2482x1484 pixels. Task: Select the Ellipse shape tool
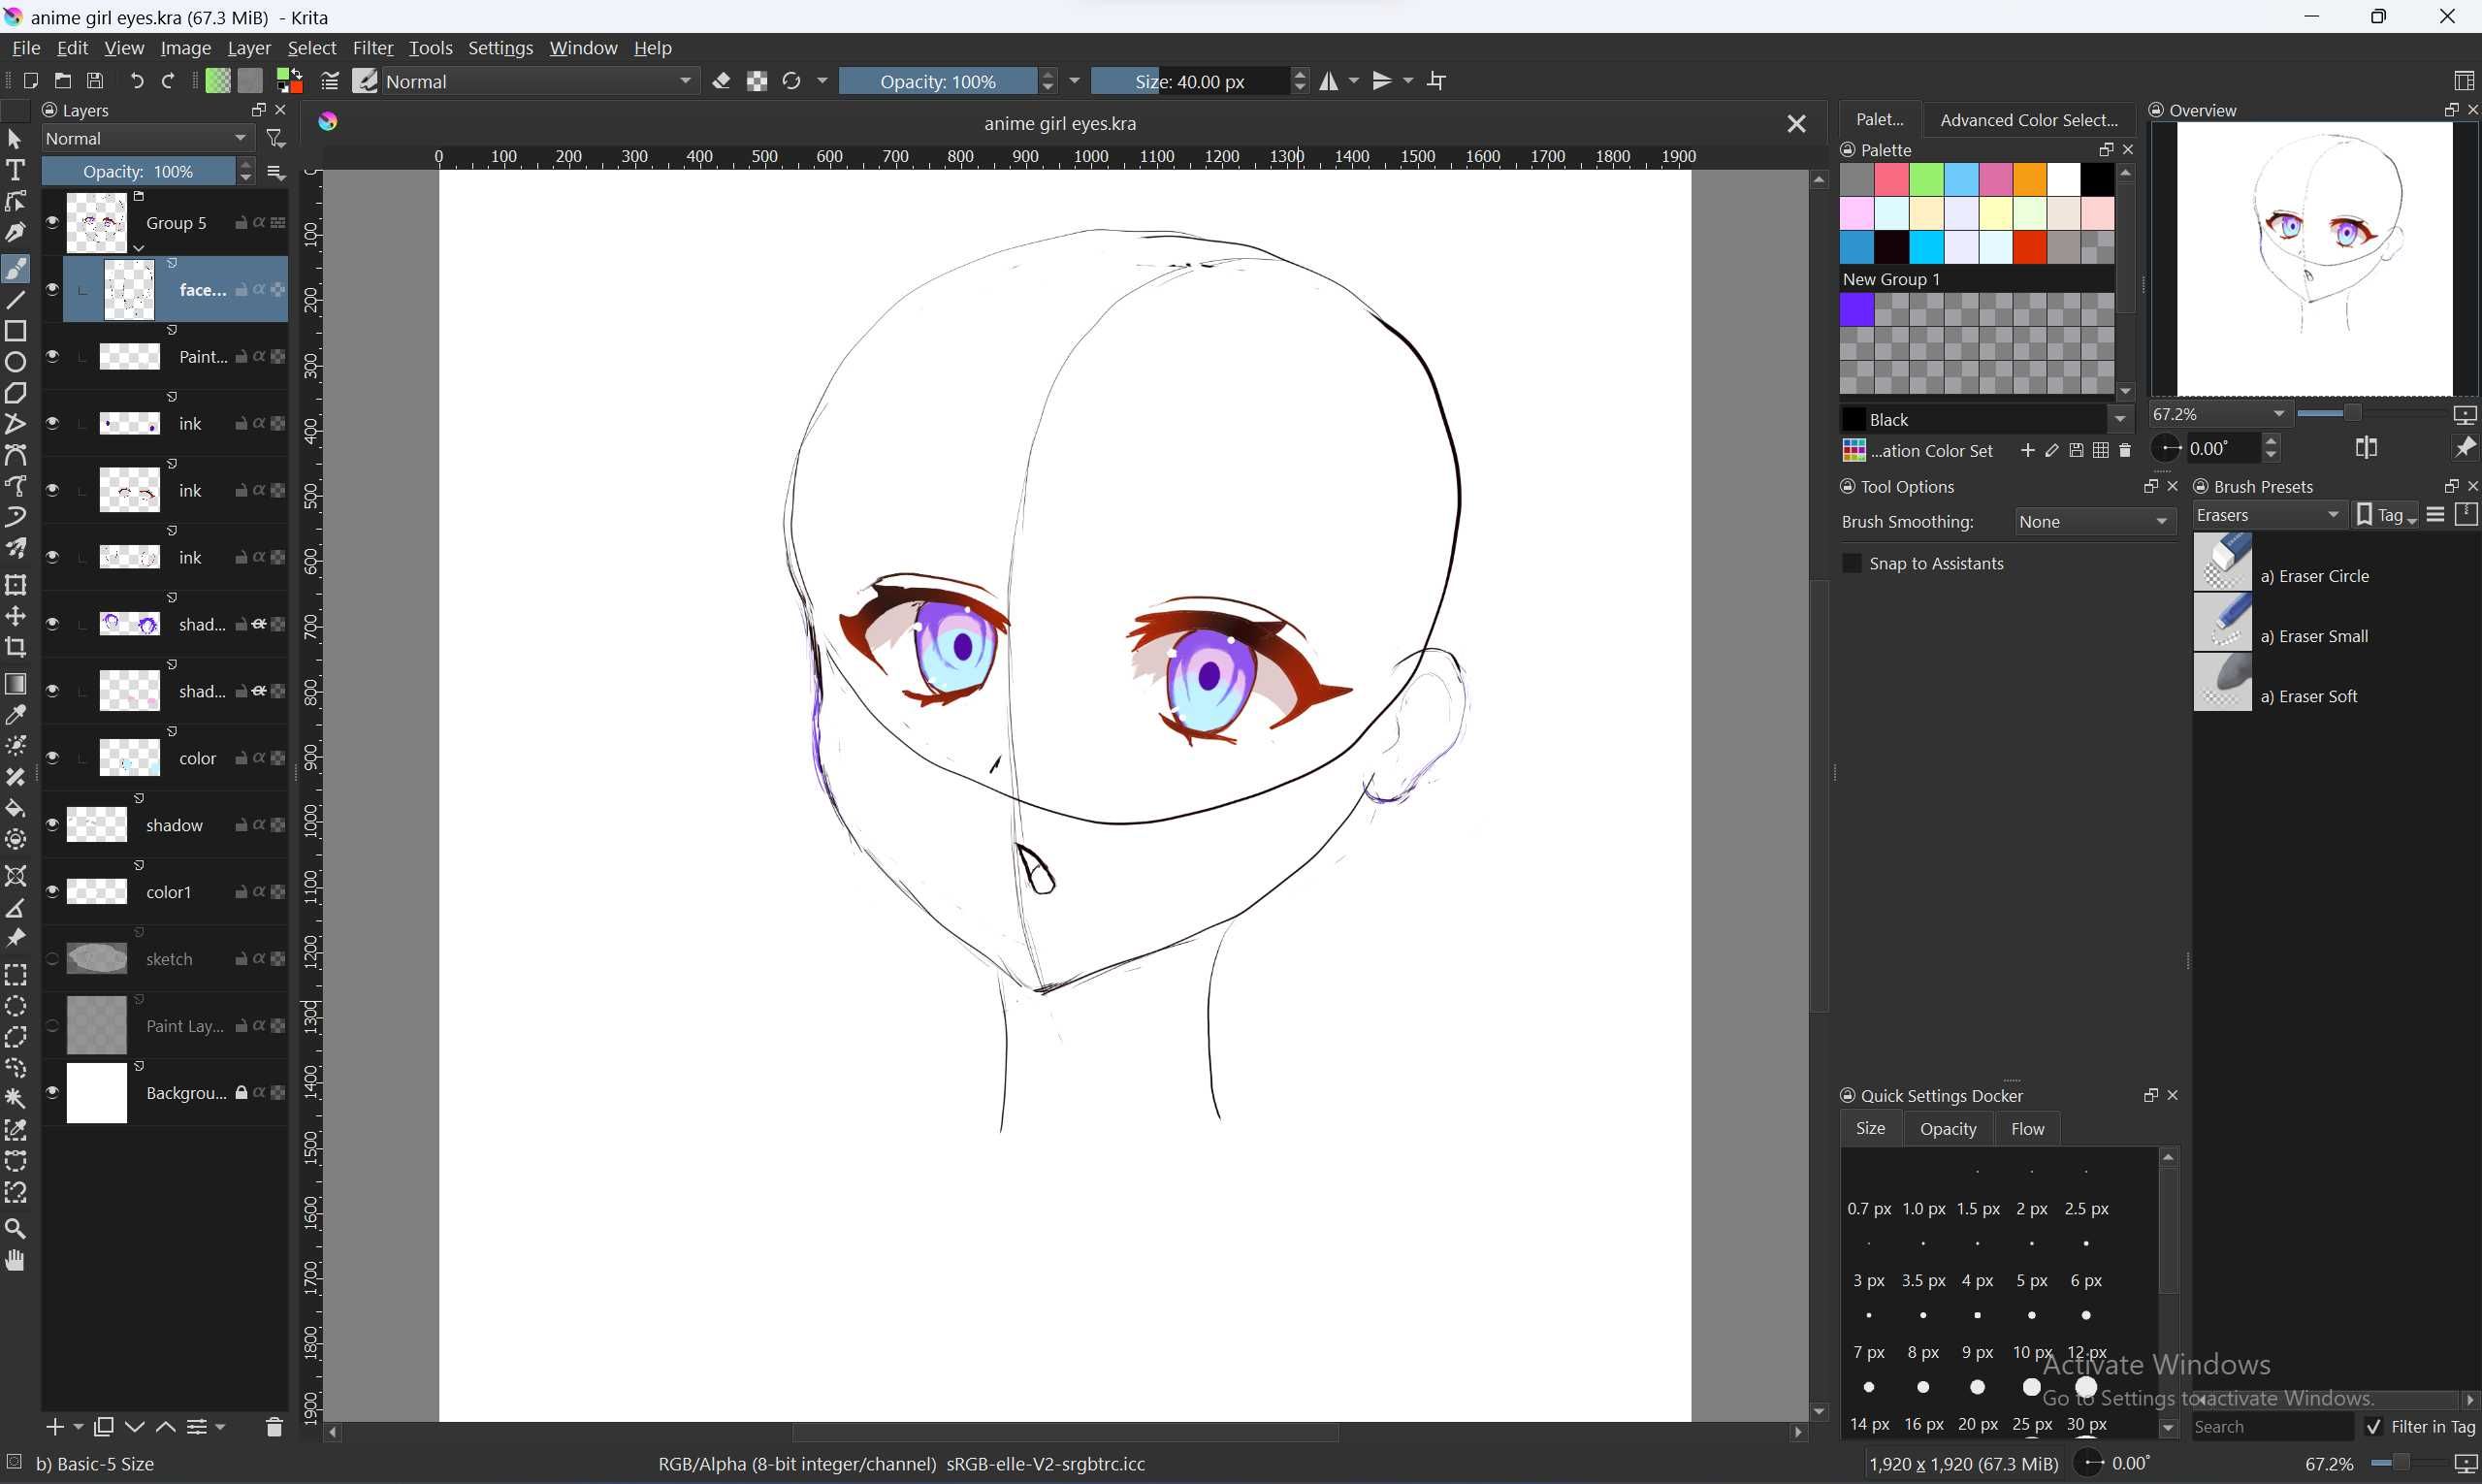(x=15, y=362)
